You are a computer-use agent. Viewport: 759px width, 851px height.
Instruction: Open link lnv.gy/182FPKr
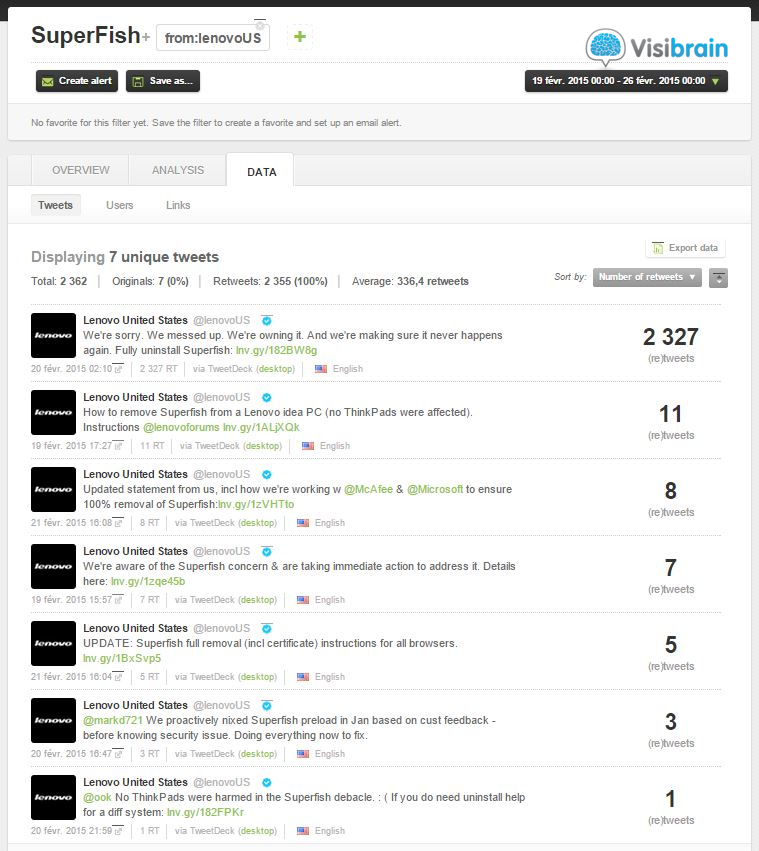click(x=205, y=813)
